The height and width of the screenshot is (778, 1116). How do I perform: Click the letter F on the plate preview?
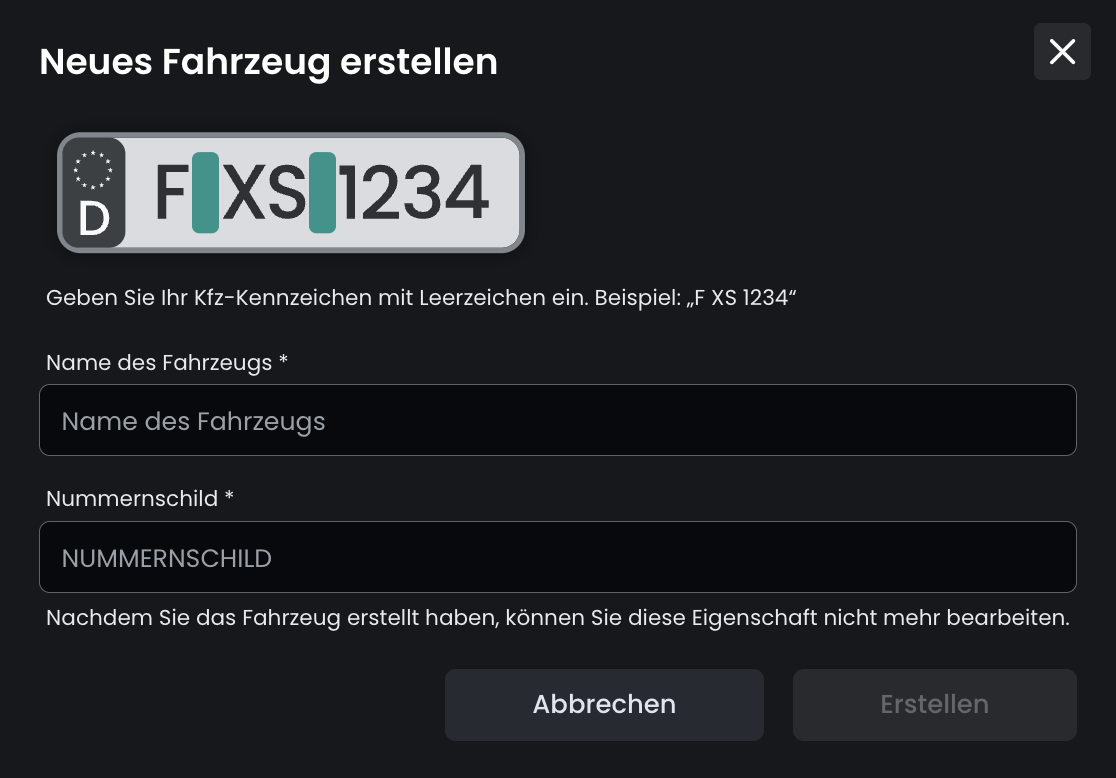click(170, 193)
